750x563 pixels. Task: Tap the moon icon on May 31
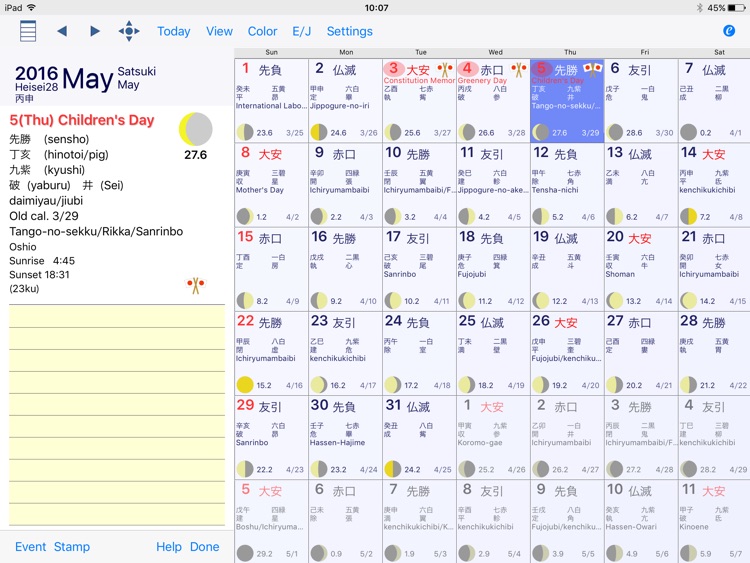pos(393,469)
